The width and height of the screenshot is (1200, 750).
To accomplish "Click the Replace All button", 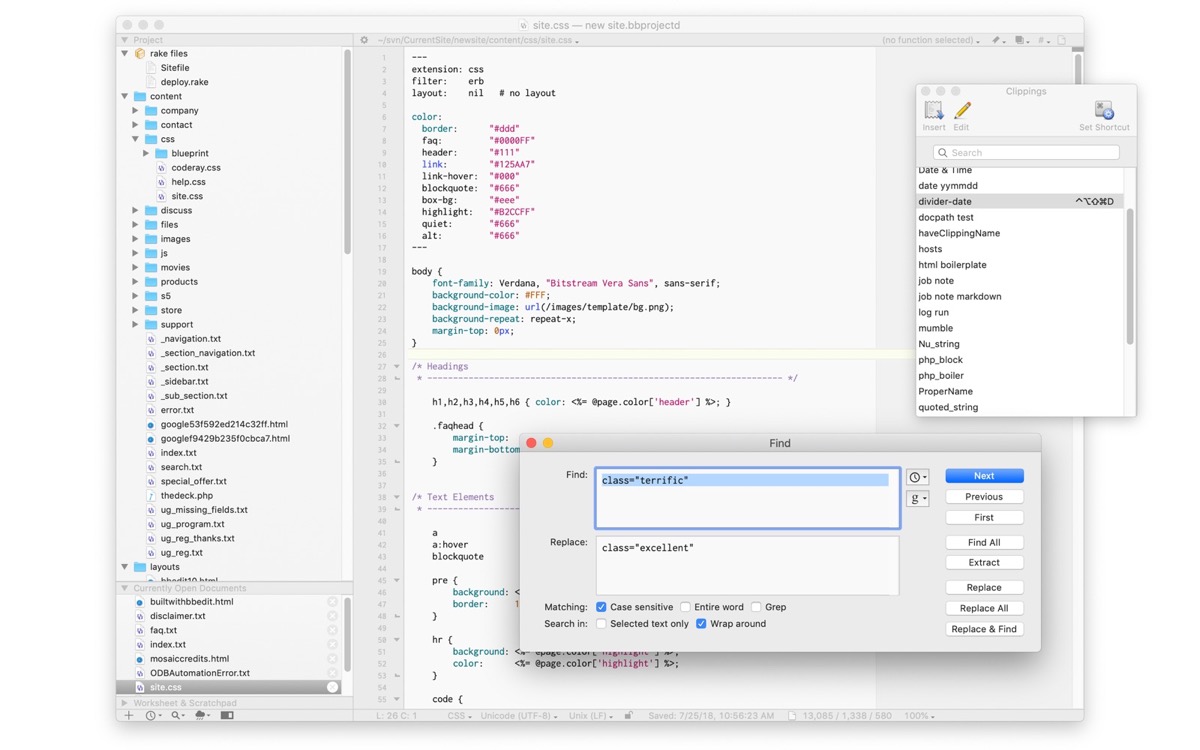I will coord(983,608).
